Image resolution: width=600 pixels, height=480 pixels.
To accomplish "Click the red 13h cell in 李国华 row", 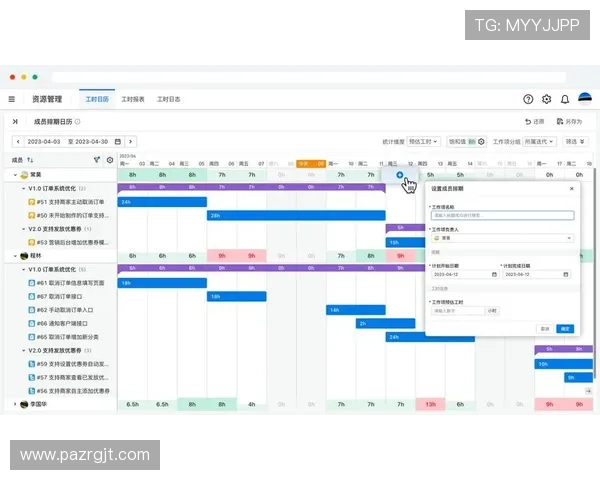I will point(430,404).
